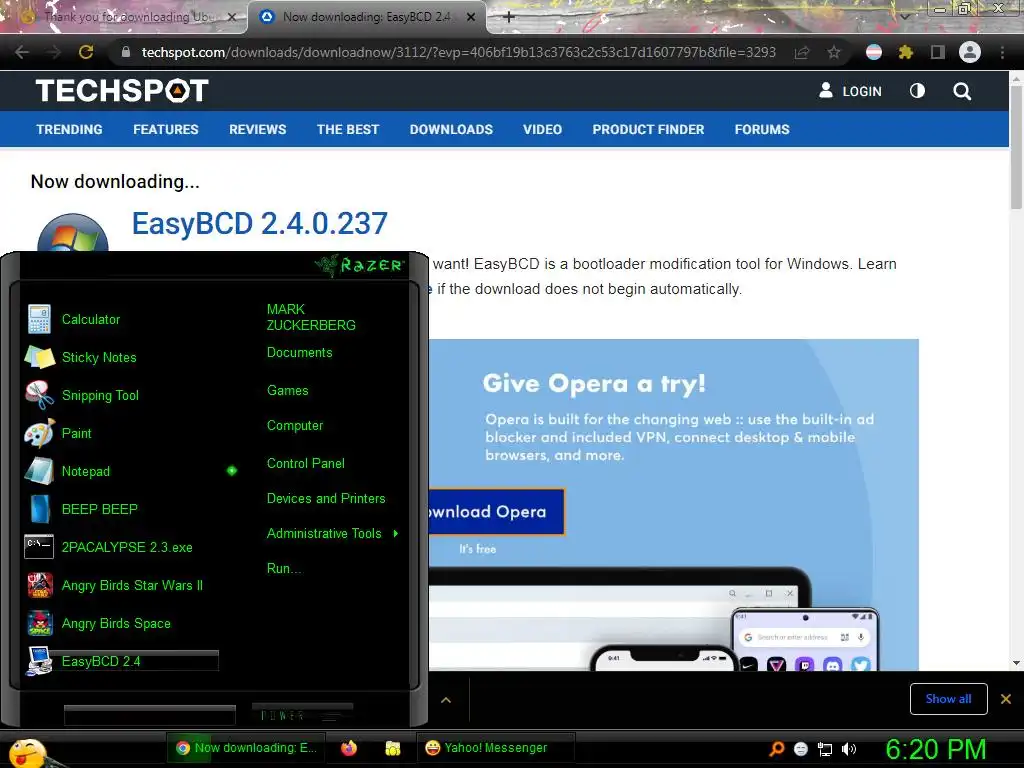Image resolution: width=1024 pixels, height=768 pixels.
Task: Open Chrome profile avatar
Action: click(x=970, y=52)
